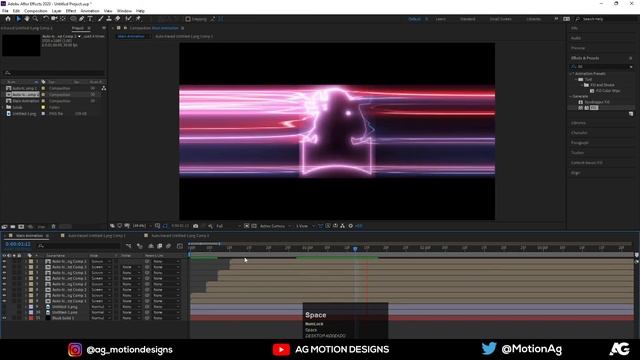Open the Paragraph panel
Screen dimensions: 640x360
coord(580,143)
